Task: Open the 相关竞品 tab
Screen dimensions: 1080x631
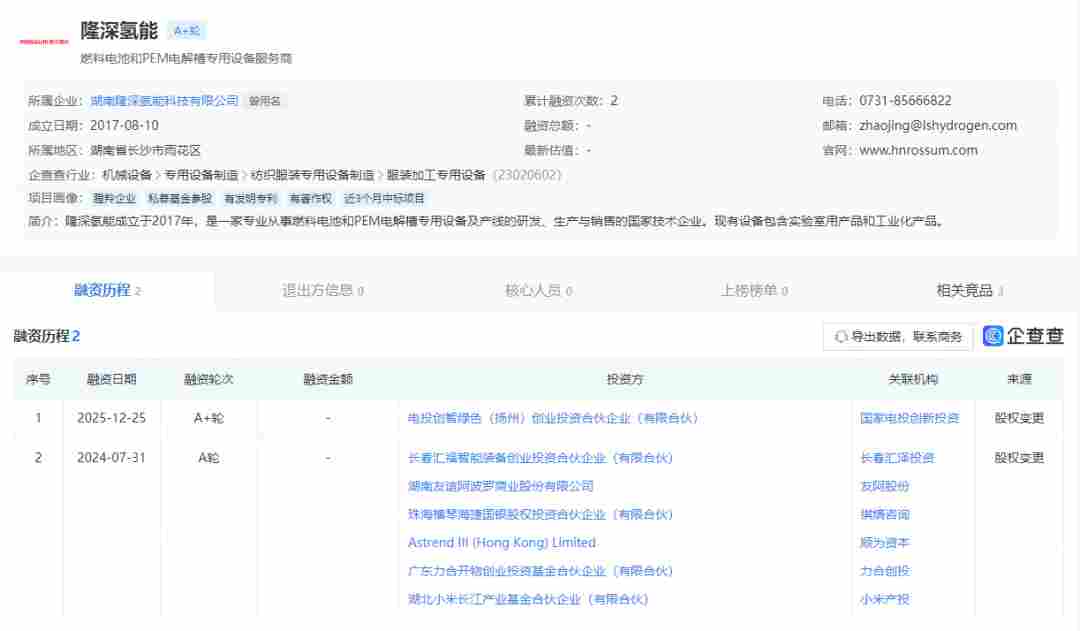Action: (965, 290)
